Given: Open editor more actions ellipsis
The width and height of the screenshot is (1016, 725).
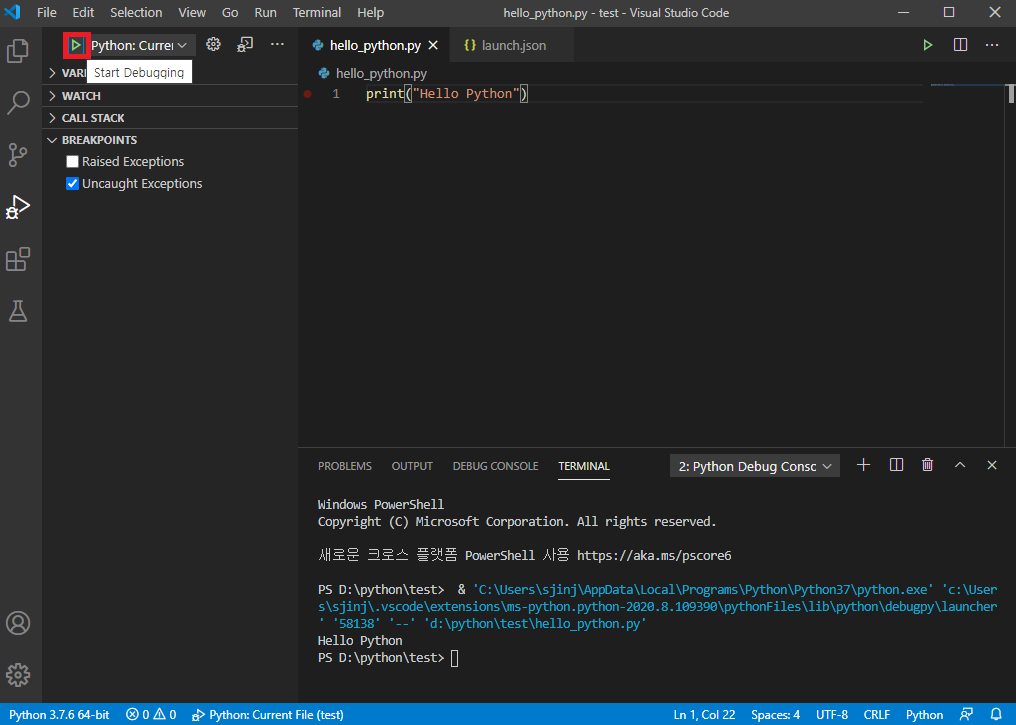Looking at the screenshot, I should tap(992, 45).
